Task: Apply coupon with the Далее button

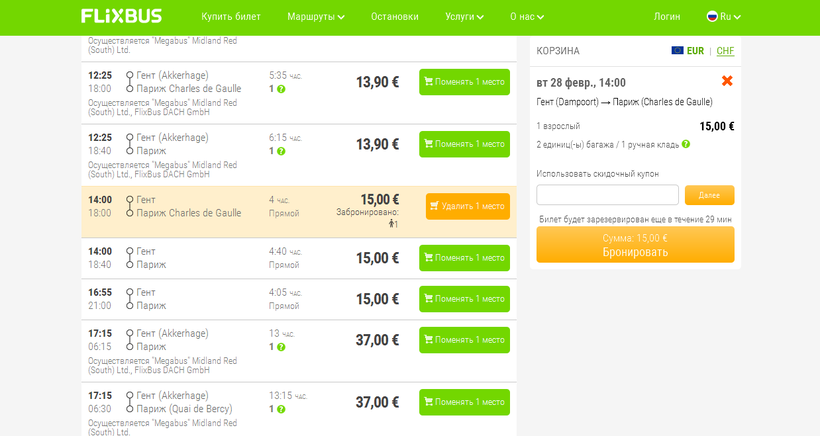Action: point(709,195)
